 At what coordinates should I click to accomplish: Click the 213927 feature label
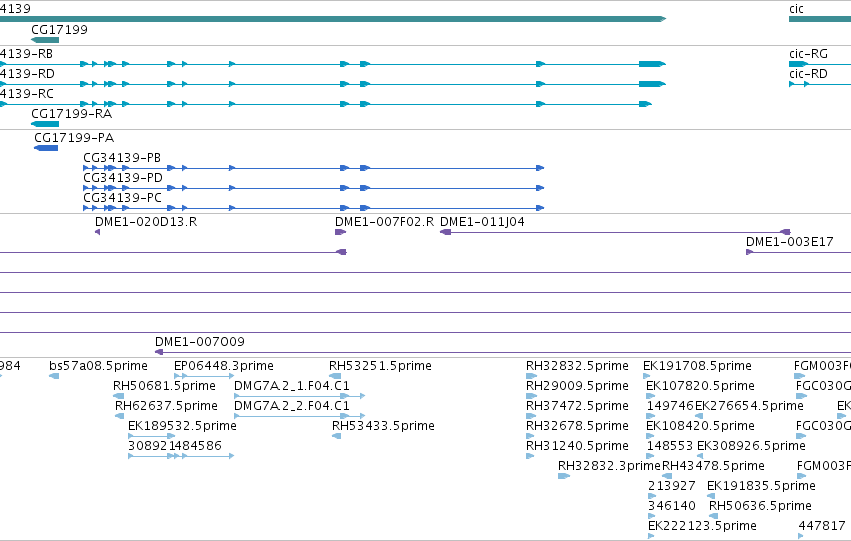click(x=671, y=485)
